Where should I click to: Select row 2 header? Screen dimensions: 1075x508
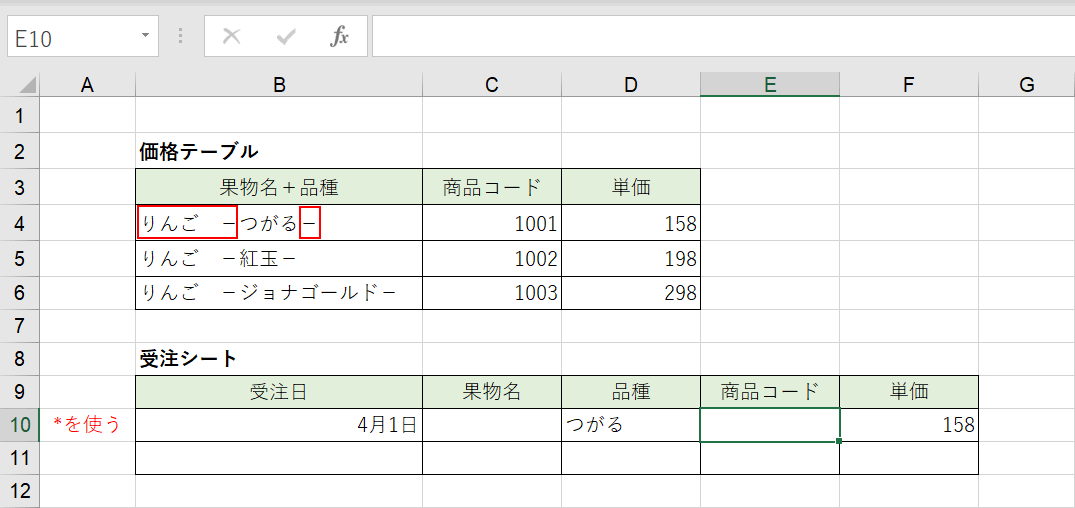point(19,151)
